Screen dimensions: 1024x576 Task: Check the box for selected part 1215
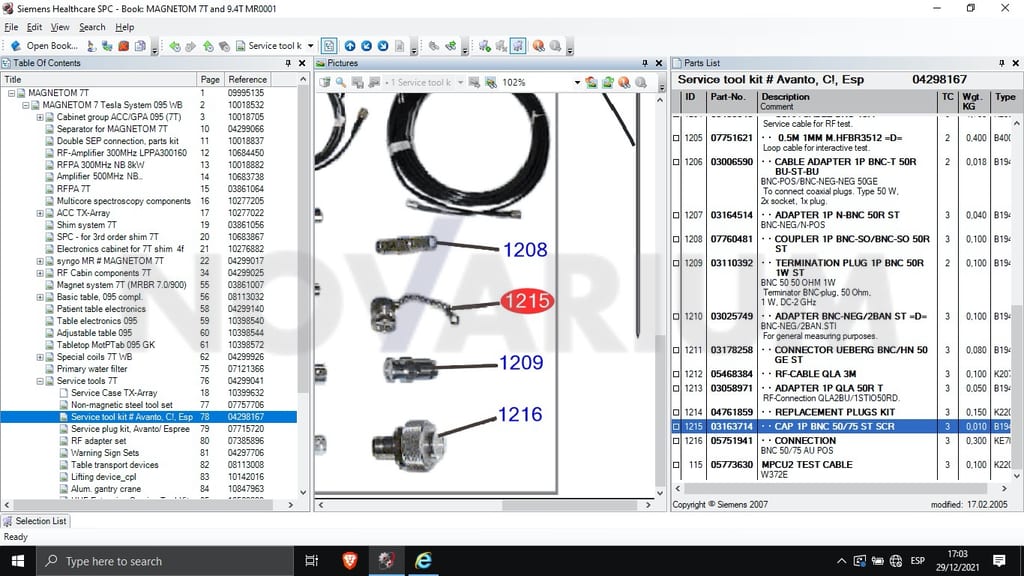coord(676,427)
